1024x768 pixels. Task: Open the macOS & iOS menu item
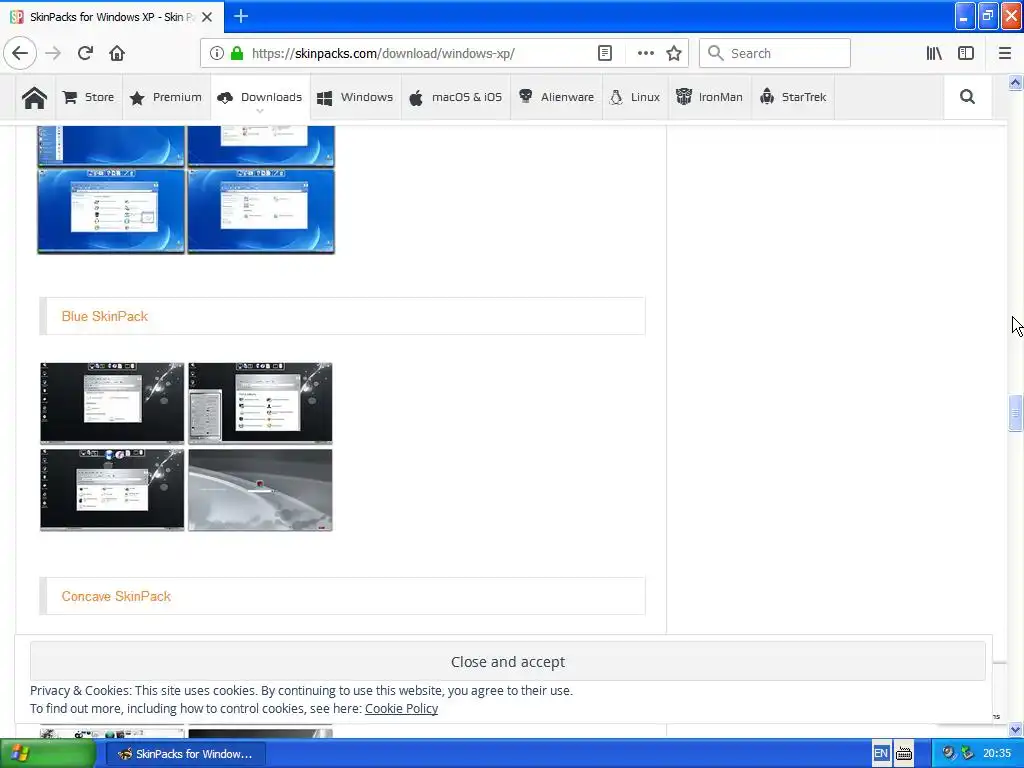pos(455,97)
